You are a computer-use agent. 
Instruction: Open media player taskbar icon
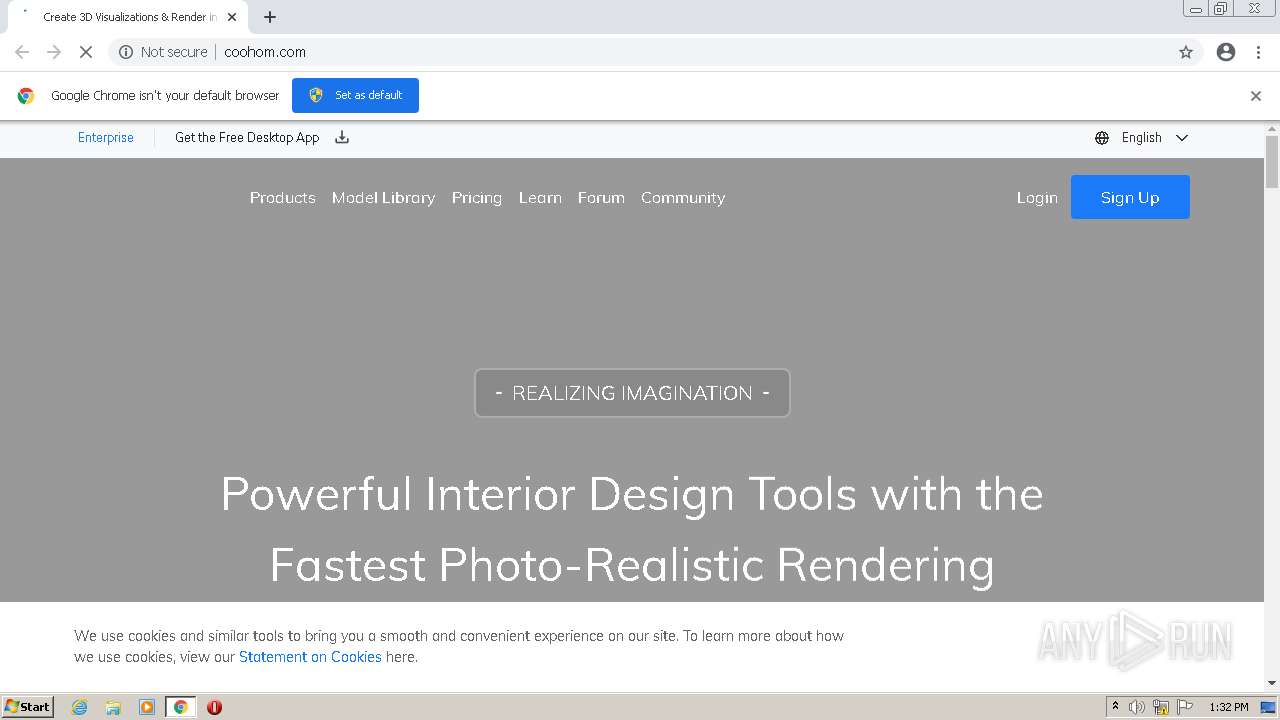[x=147, y=707]
